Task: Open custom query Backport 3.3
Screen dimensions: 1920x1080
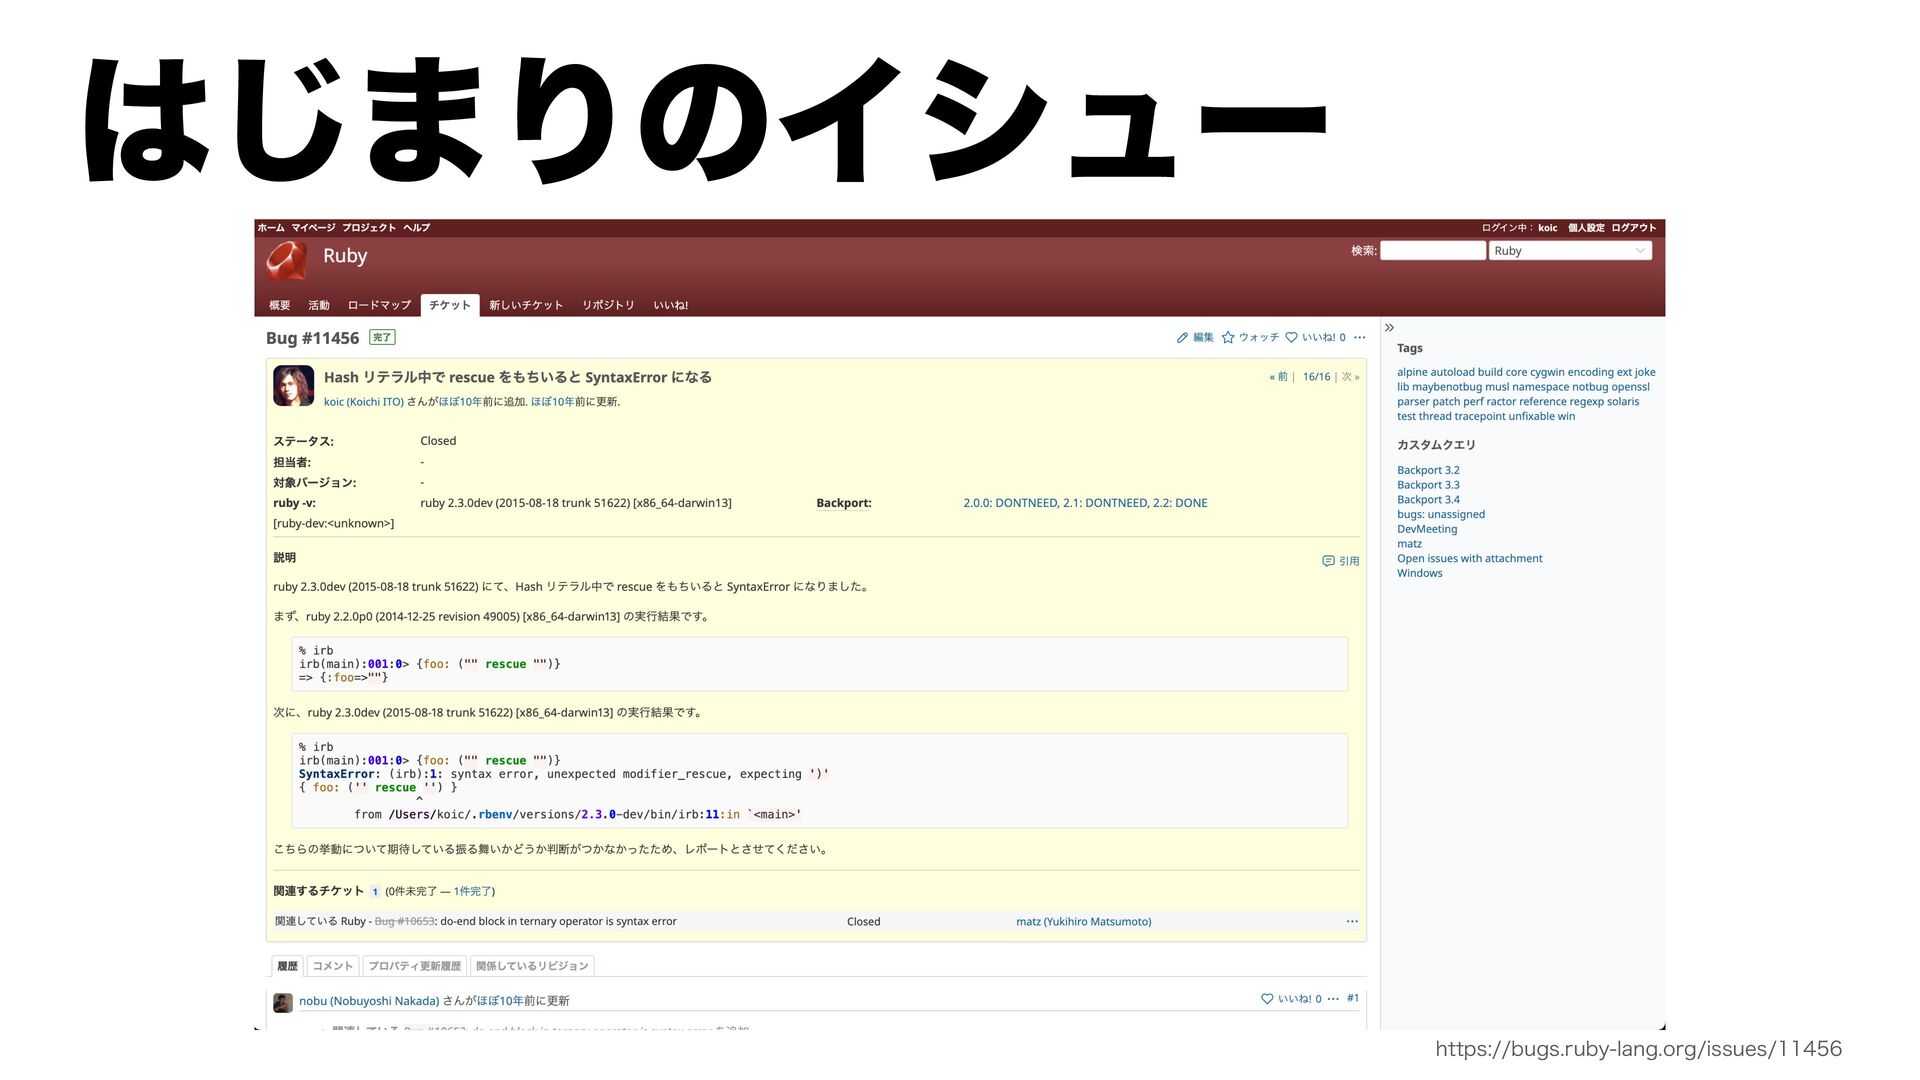Action: (x=1428, y=485)
